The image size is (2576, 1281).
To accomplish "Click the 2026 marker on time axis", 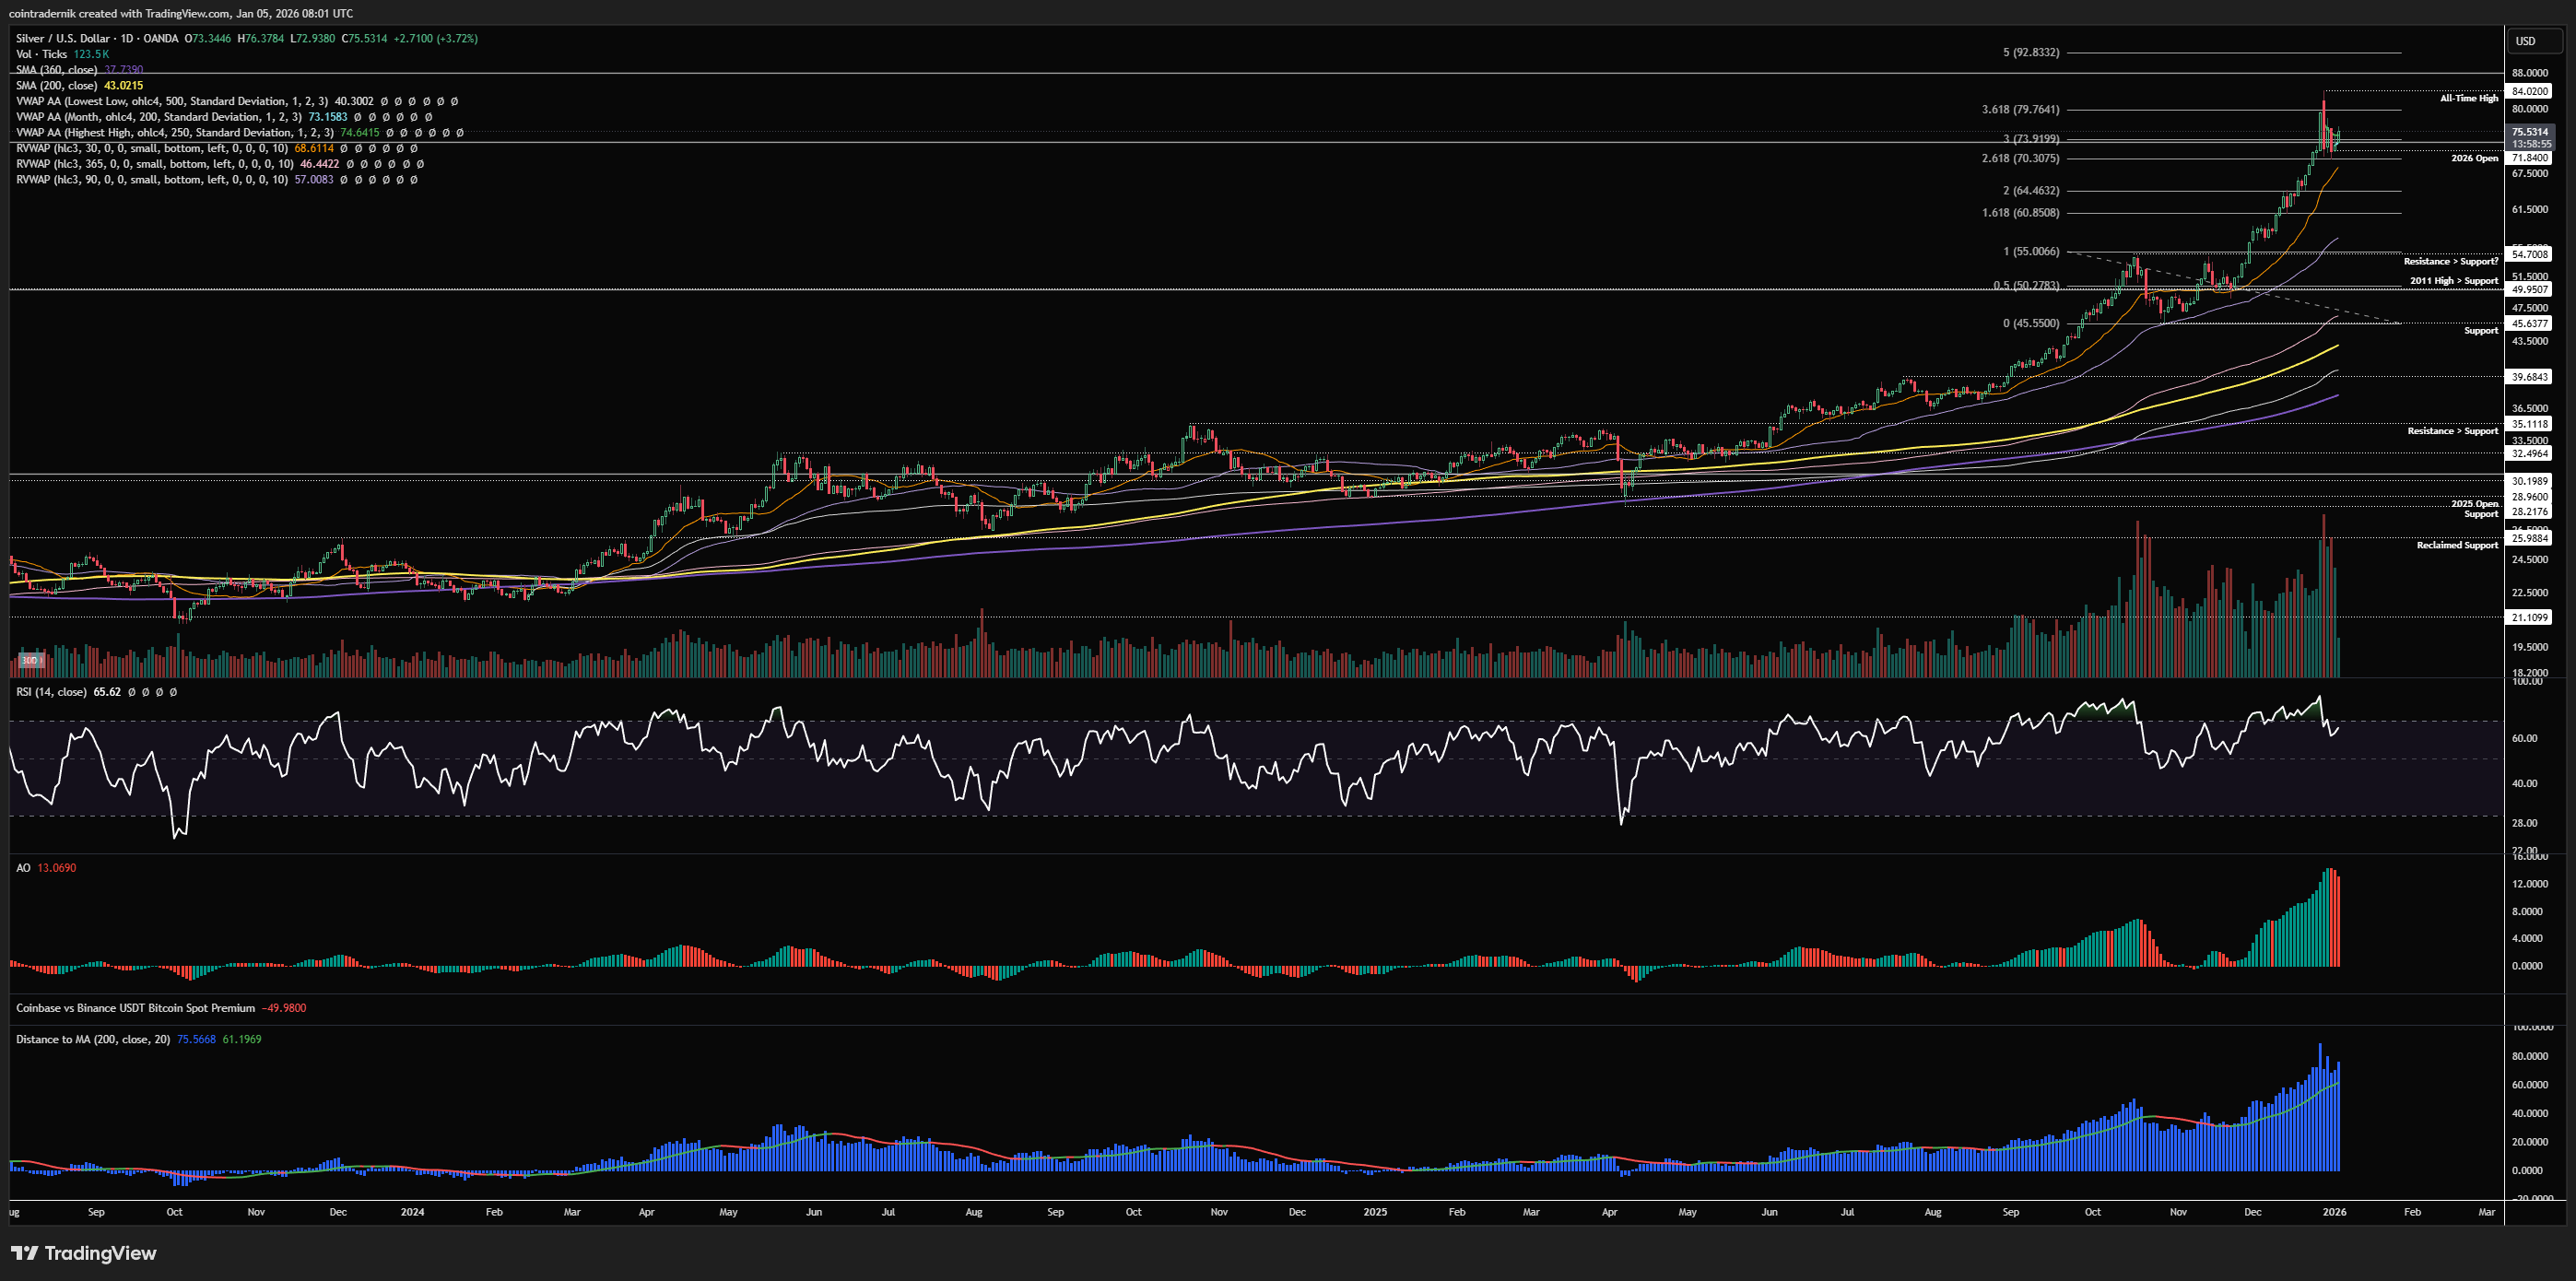I will 2334,1212.
